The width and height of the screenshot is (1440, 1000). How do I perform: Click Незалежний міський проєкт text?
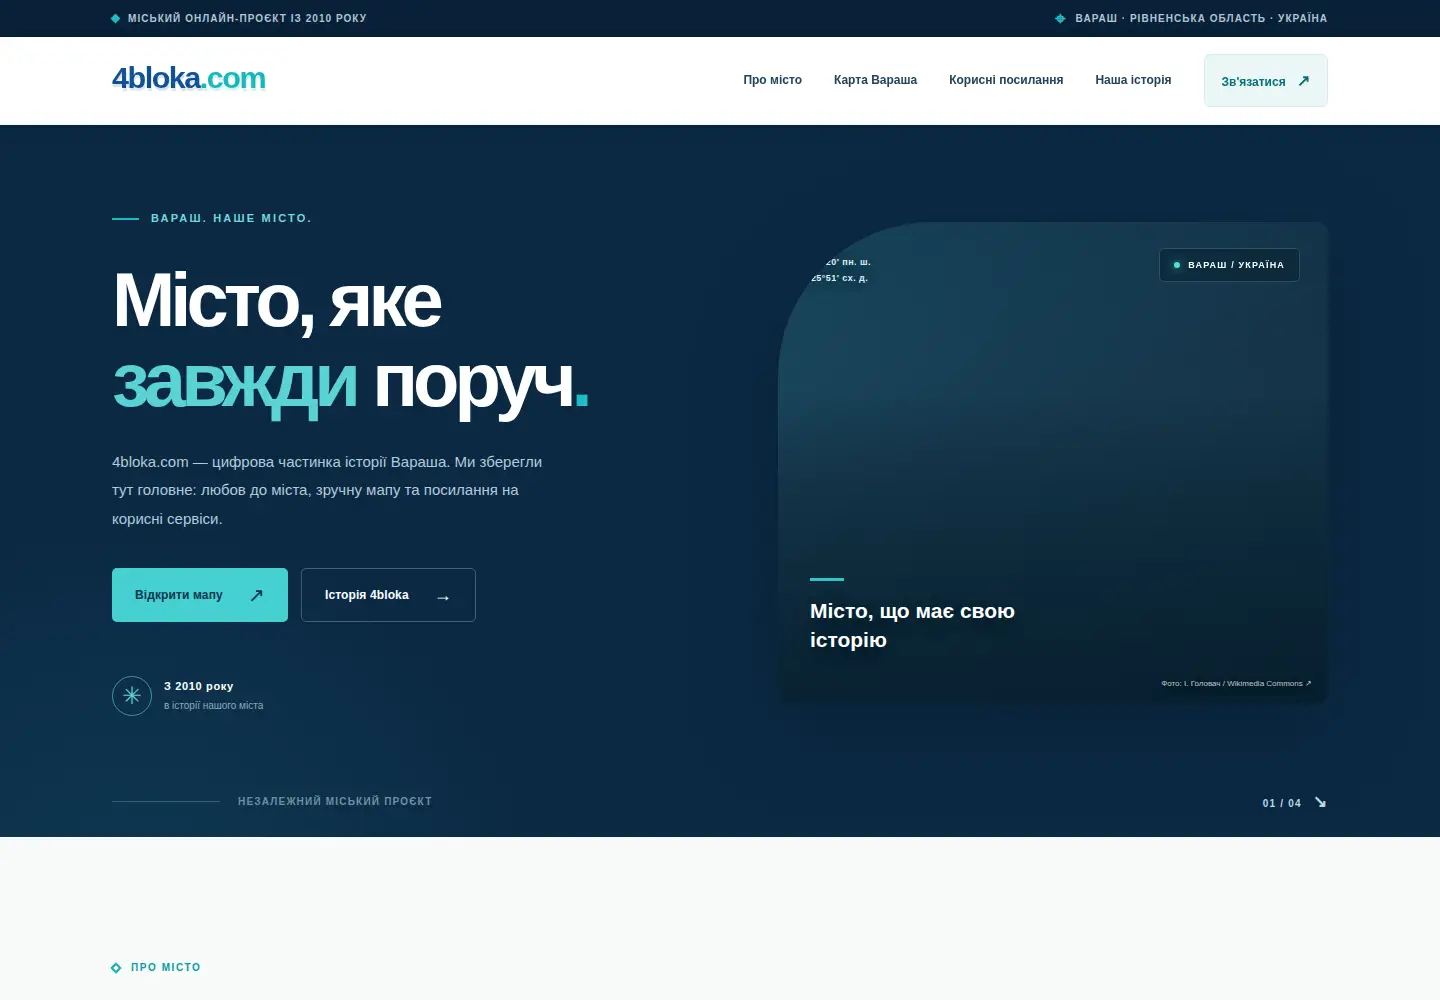point(335,801)
